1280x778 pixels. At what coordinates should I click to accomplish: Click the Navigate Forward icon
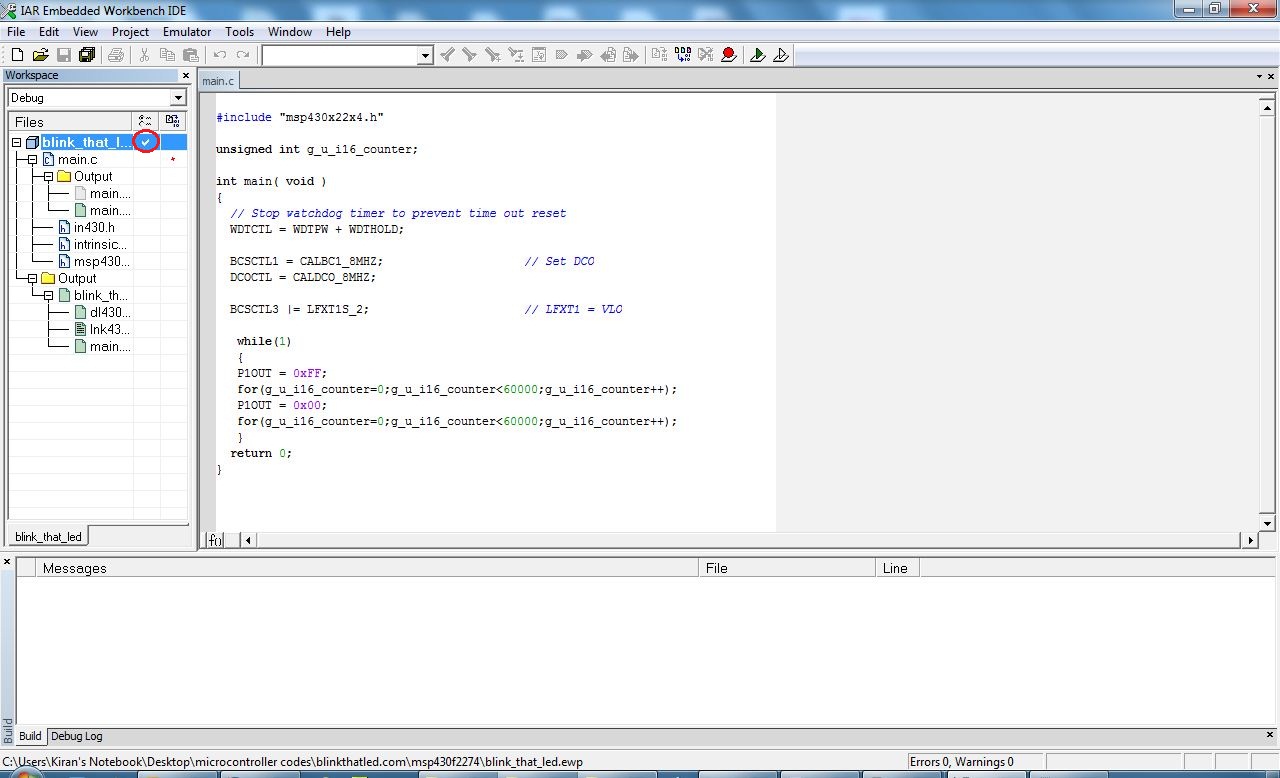[631, 55]
